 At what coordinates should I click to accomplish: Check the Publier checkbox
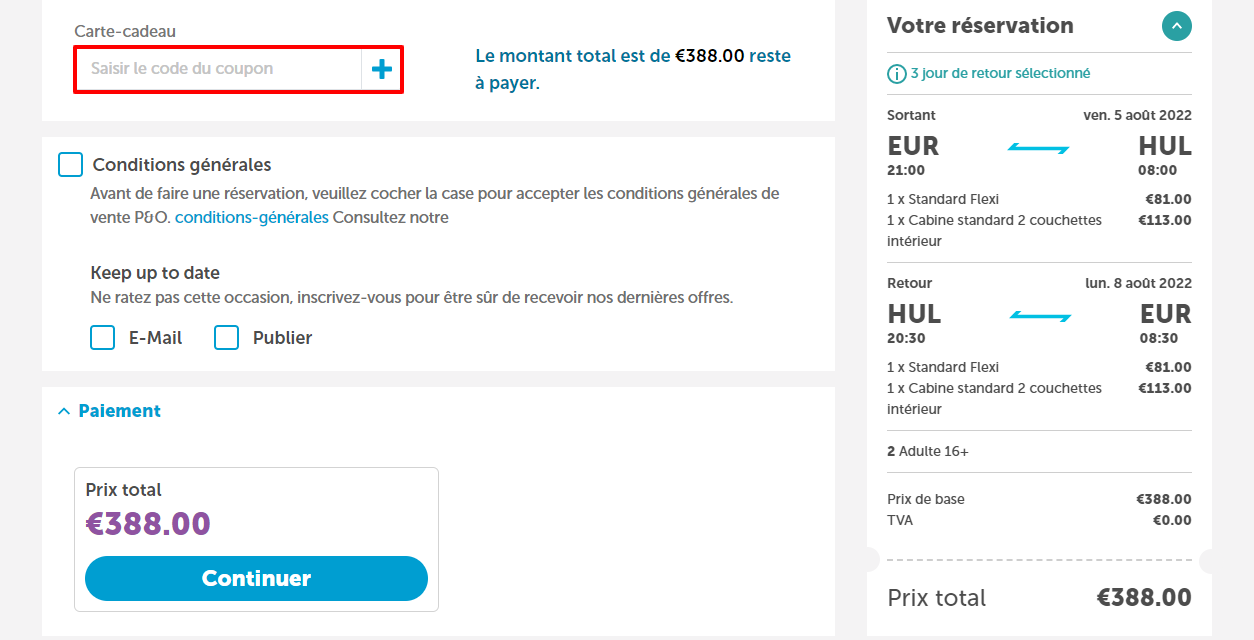point(227,338)
